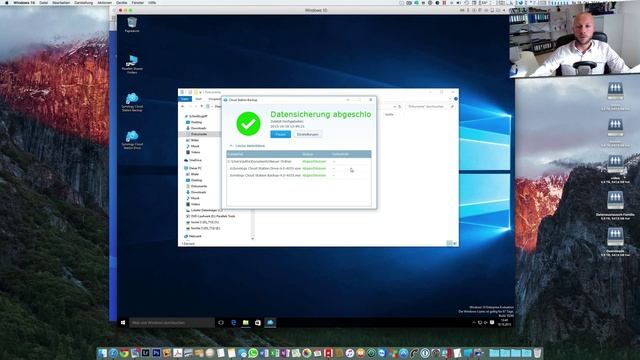The height and width of the screenshot is (360, 640).
Task: Launch OneNote from the Mac dock
Action: pyautogui.click(x=285, y=353)
